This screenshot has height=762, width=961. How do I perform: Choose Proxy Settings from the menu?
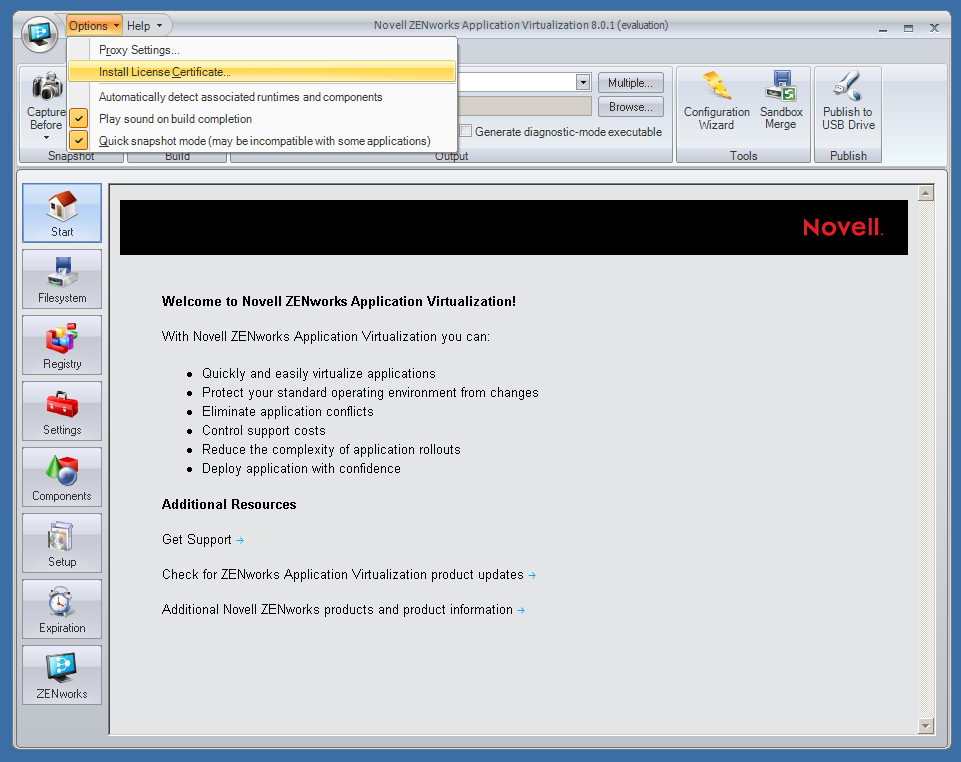pyautogui.click(x=139, y=49)
